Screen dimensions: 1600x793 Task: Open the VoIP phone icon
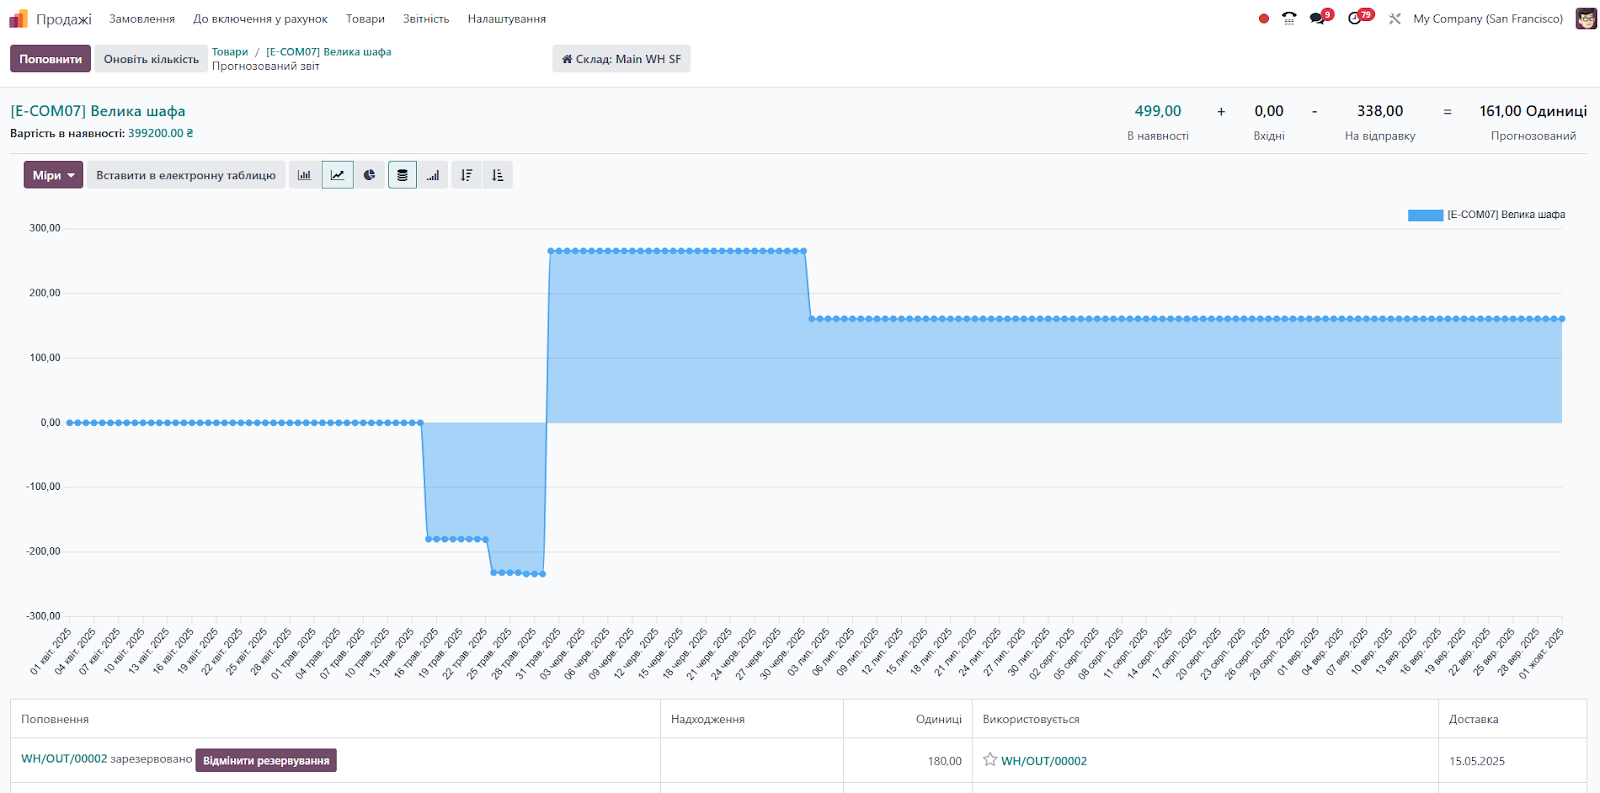pyautogui.click(x=1289, y=19)
